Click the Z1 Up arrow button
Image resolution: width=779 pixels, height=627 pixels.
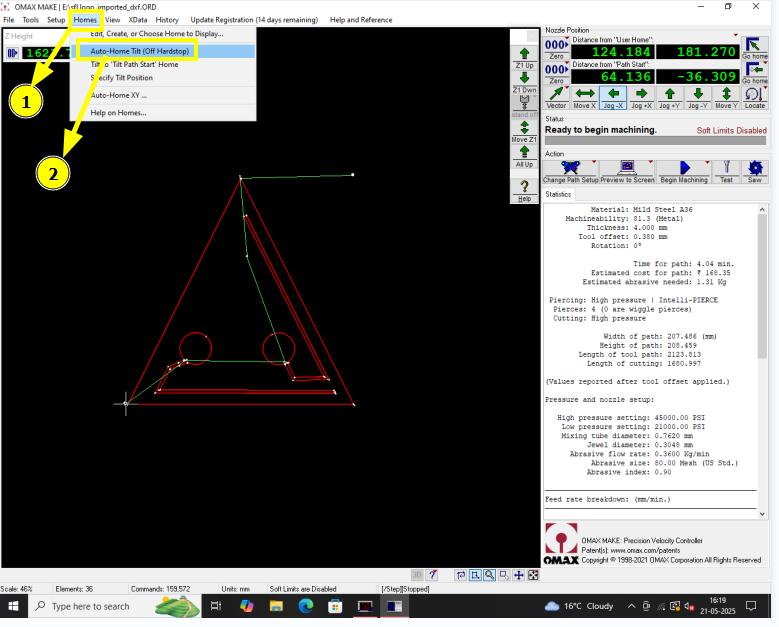[524, 58]
